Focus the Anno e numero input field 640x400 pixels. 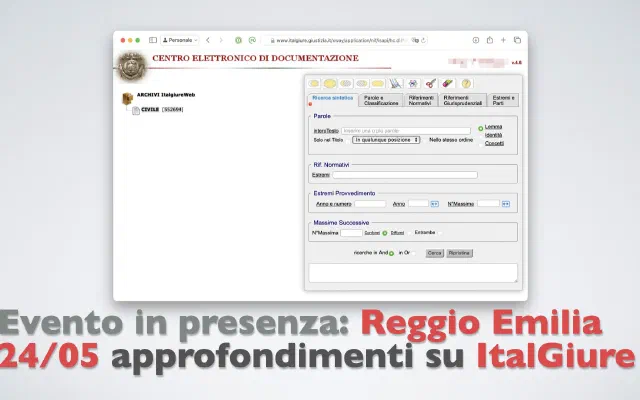(370, 204)
